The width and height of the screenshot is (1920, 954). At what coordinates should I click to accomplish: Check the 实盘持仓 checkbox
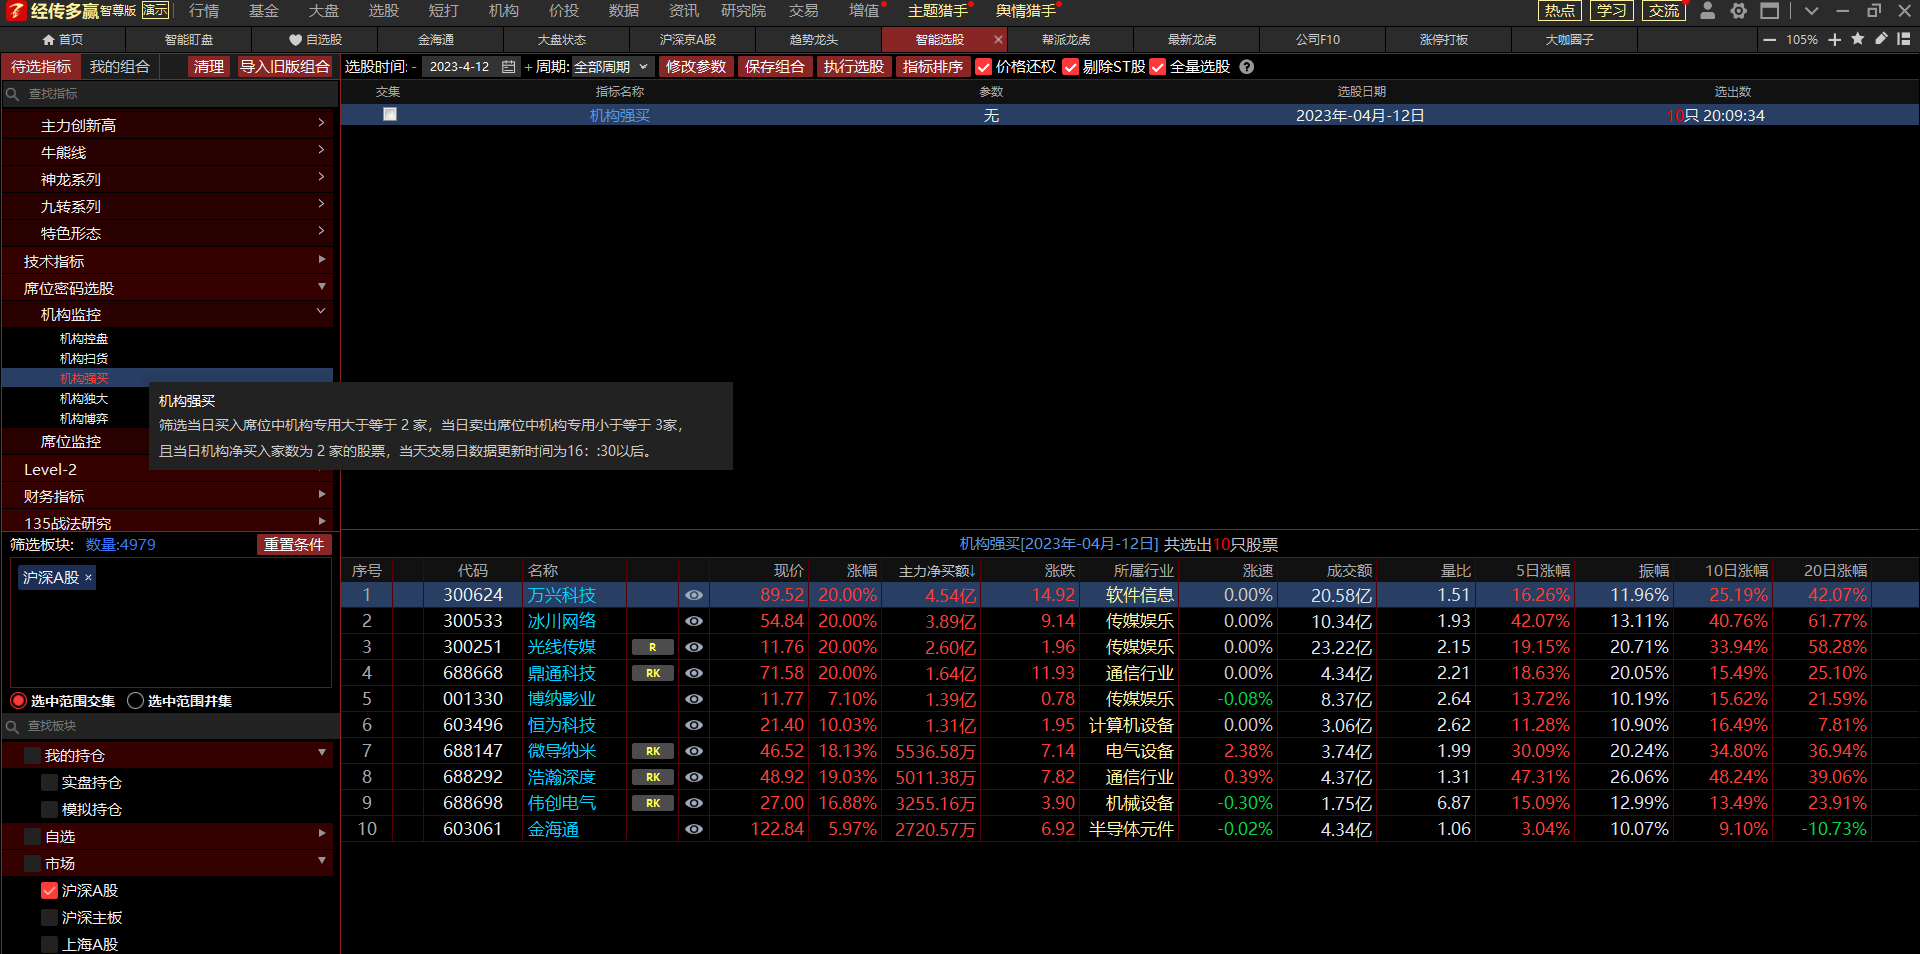(49, 782)
